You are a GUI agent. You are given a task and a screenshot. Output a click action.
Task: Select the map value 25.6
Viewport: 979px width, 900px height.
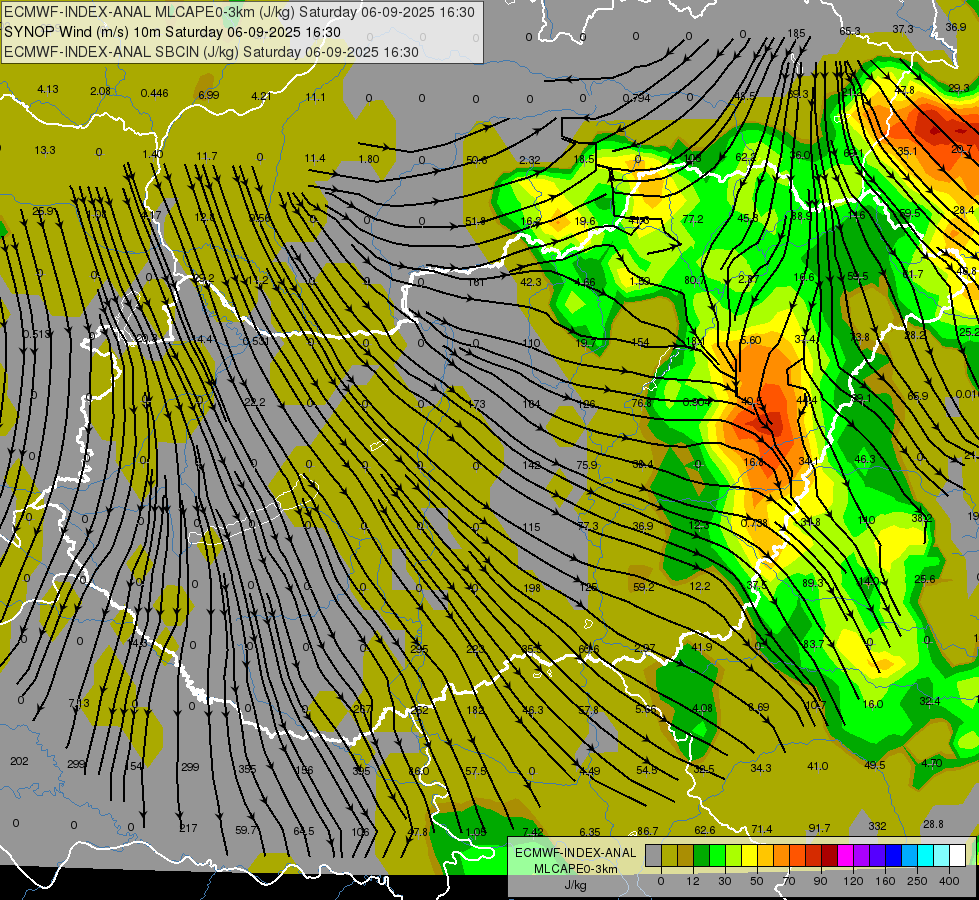pos(925,580)
